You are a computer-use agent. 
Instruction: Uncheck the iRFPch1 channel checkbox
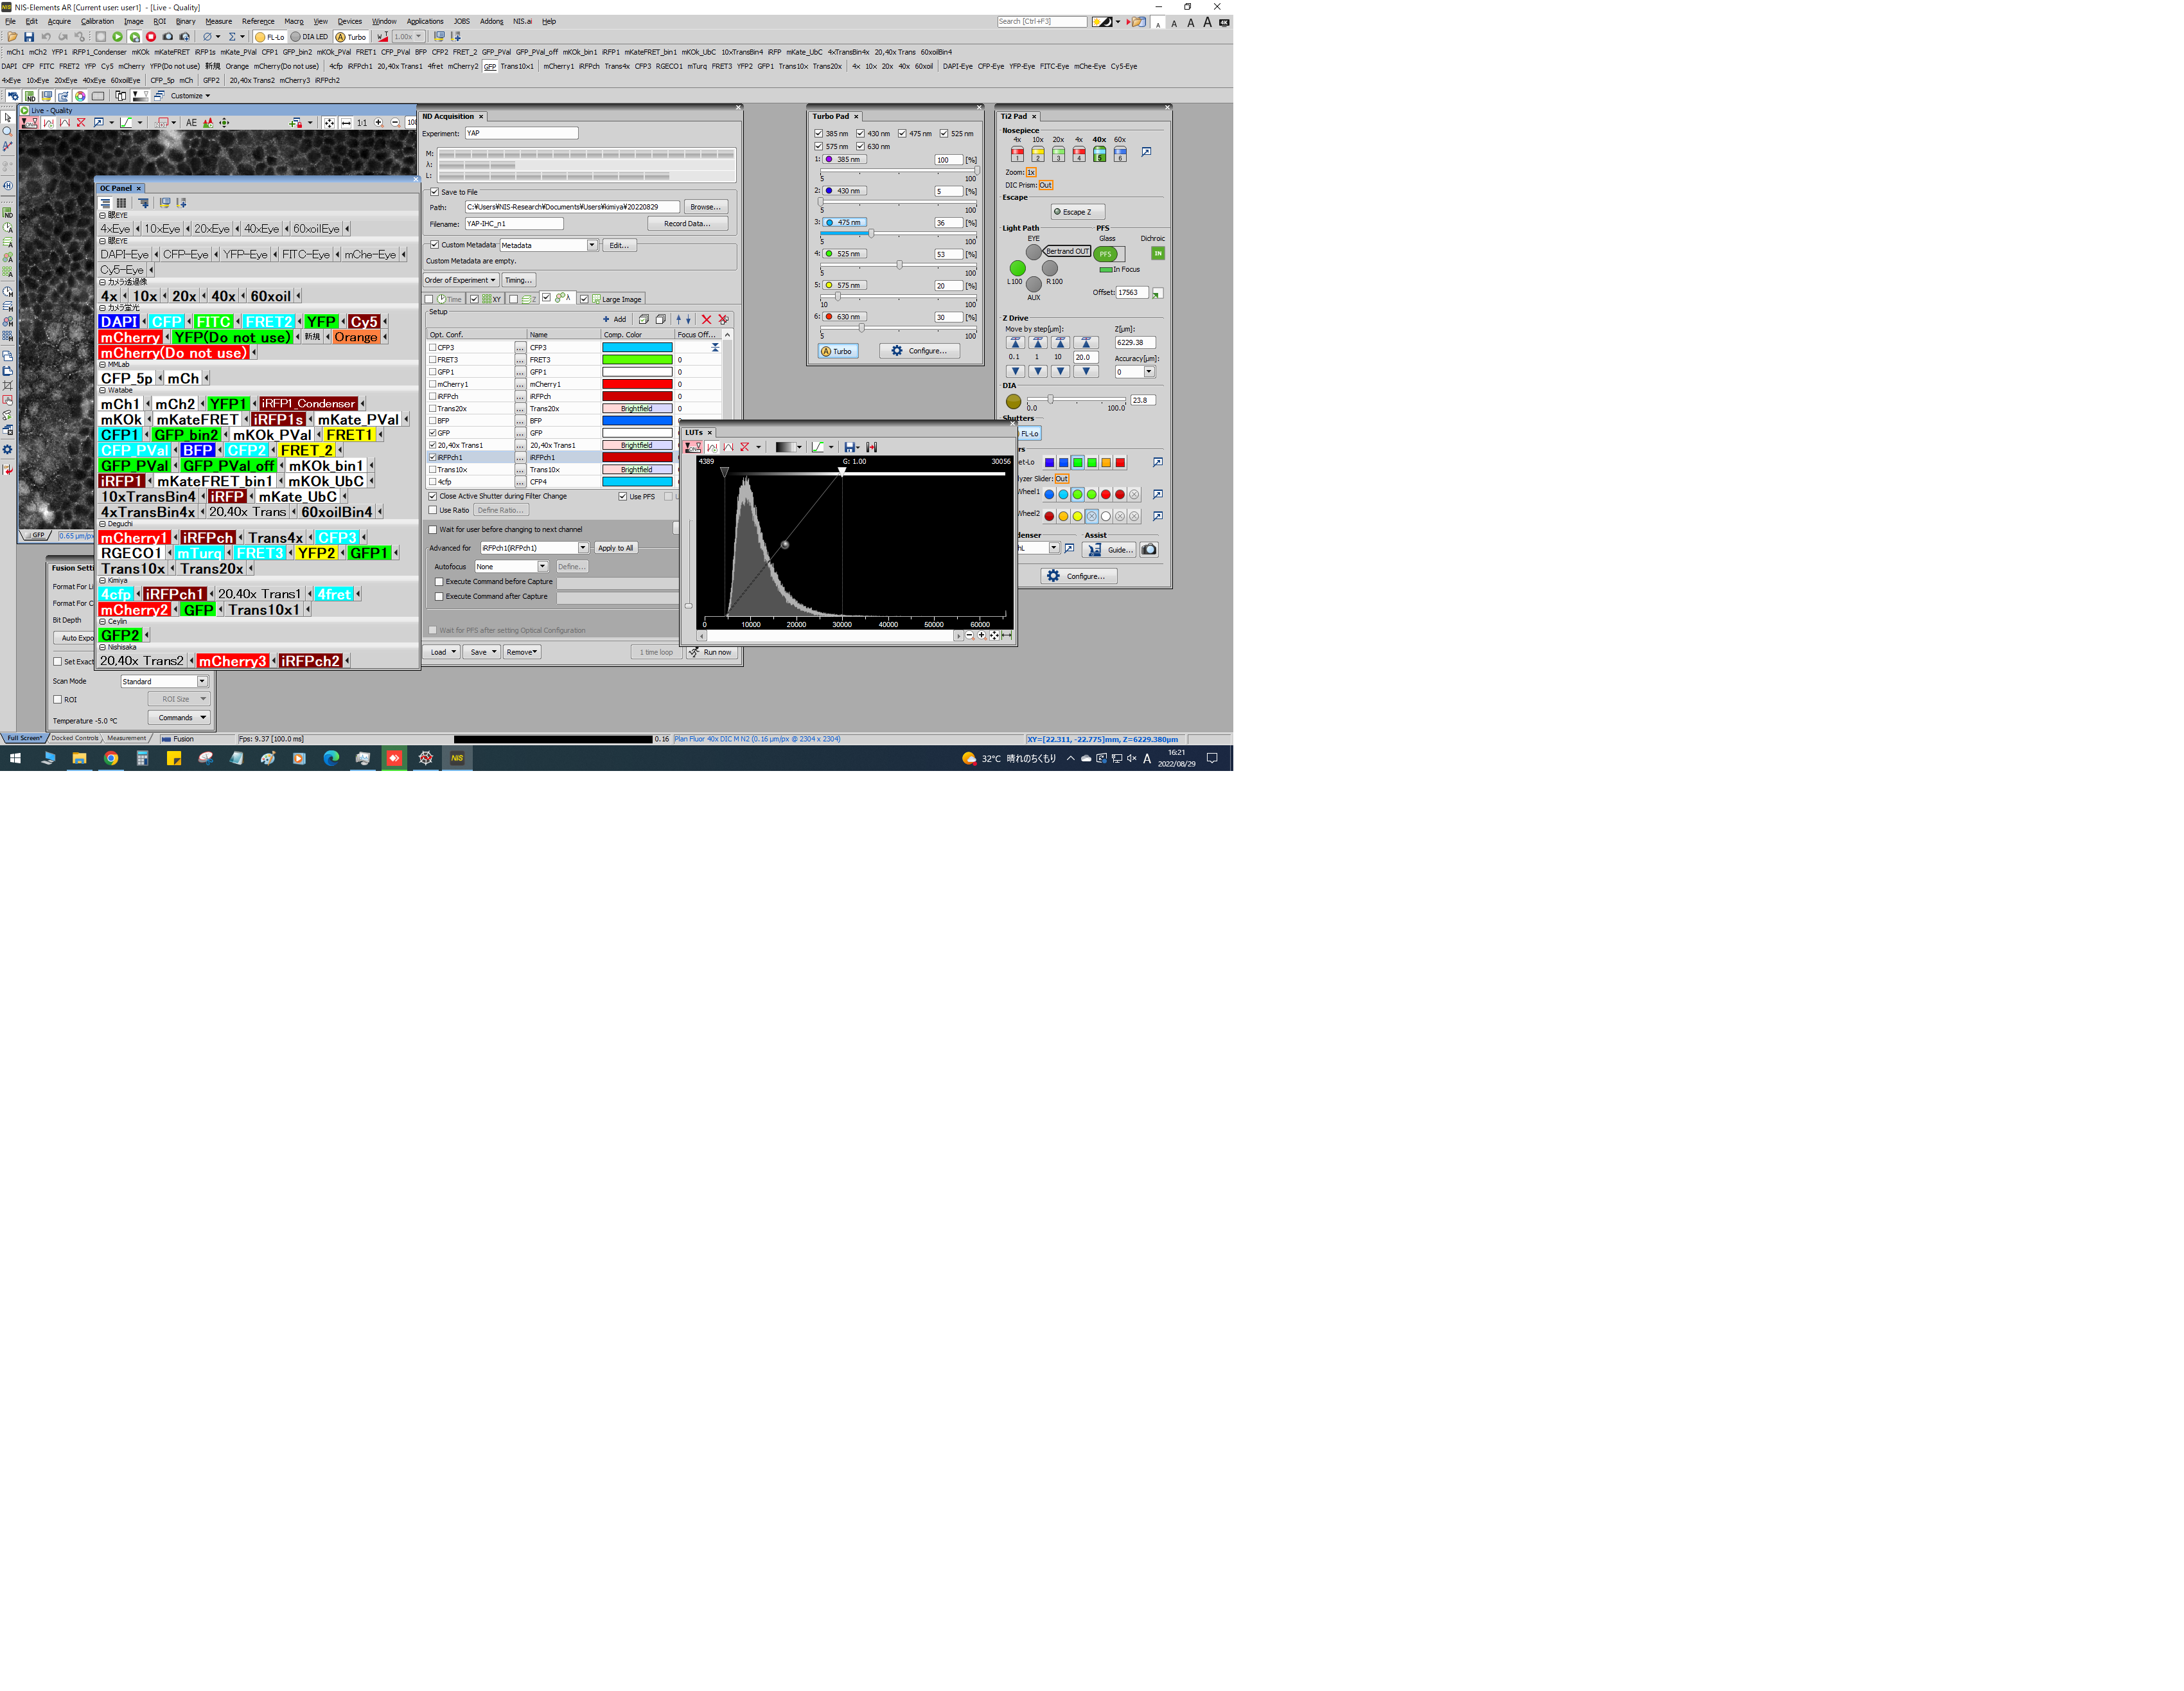pyautogui.click(x=433, y=457)
